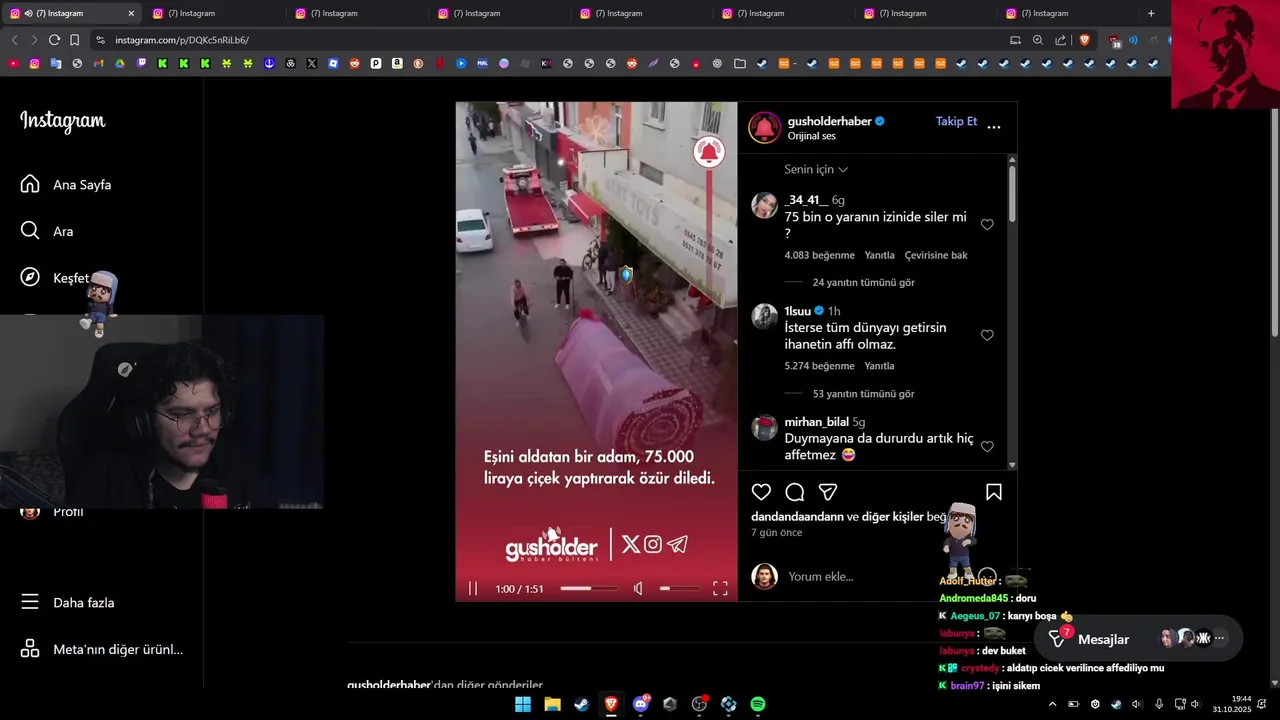Open site settings icon beside the URL

pyautogui.click(x=99, y=40)
